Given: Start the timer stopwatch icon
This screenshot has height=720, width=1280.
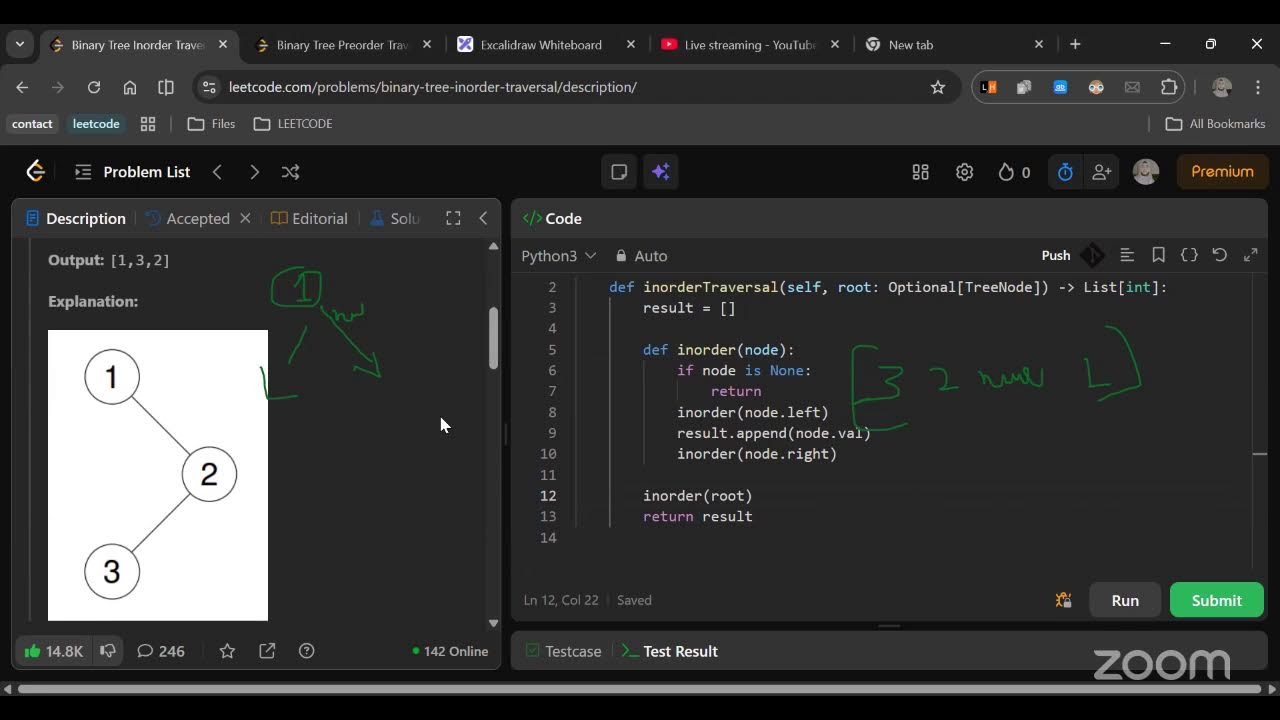Looking at the screenshot, I should click(1065, 172).
